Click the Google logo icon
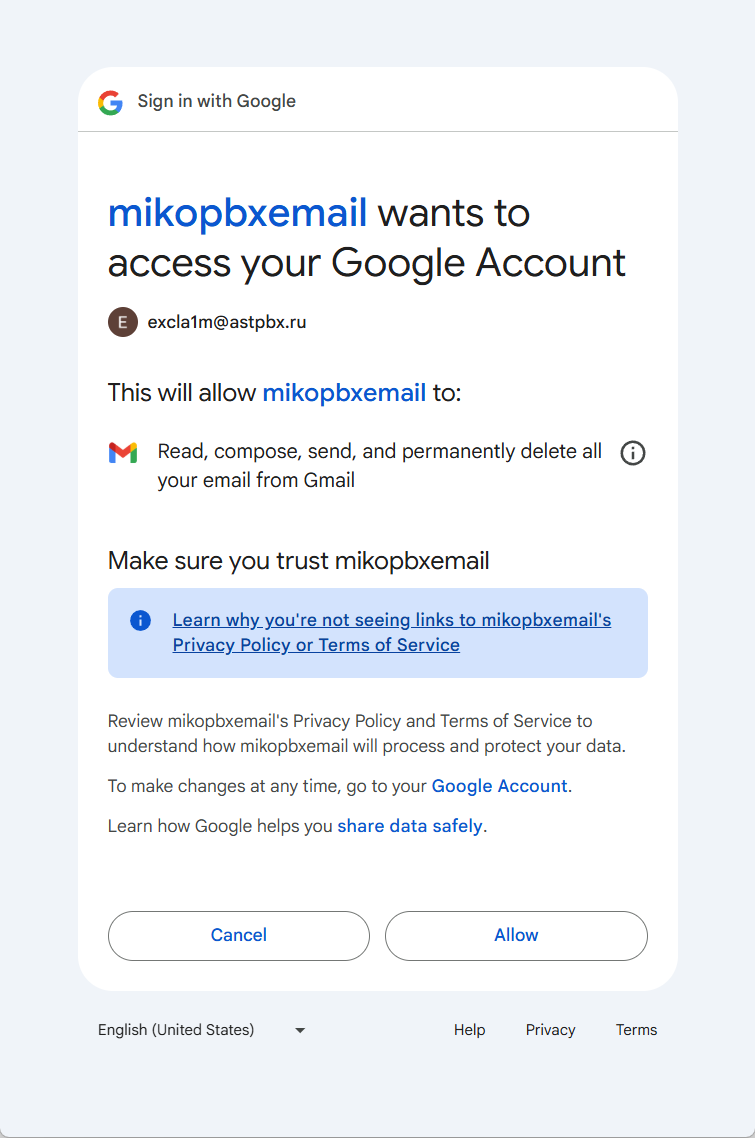The image size is (755, 1138). [110, 102]
